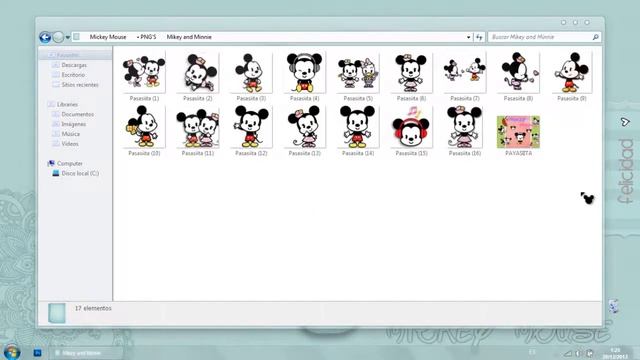The image size is (640, 360).
Task: Open Sitios recientes in the sidebar
Action: coord(80,84)
